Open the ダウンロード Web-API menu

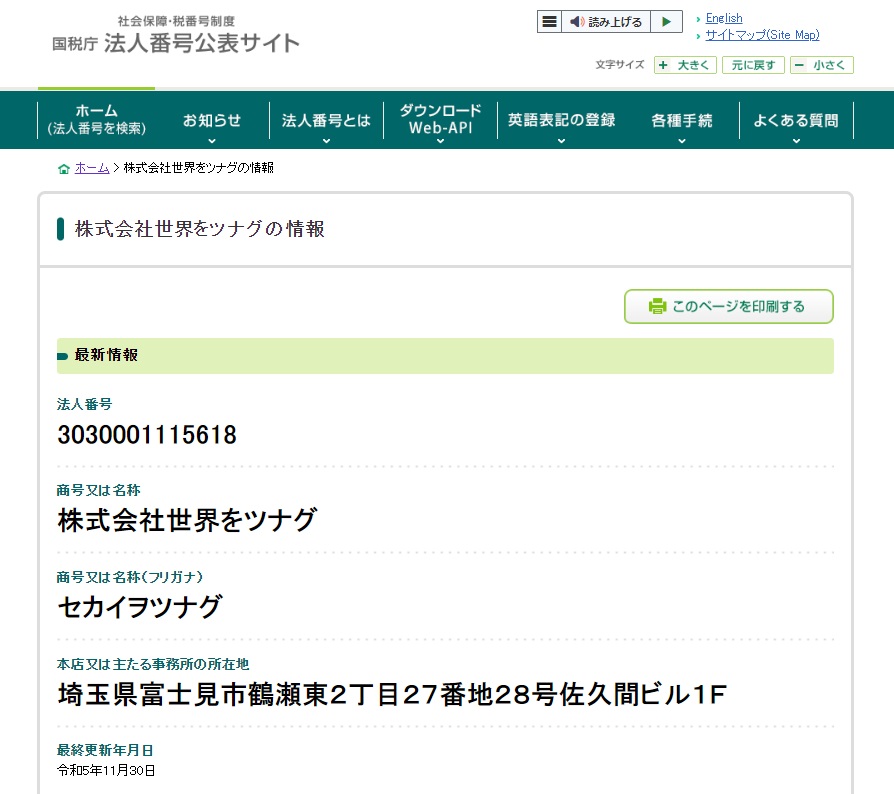click(440, 120)
